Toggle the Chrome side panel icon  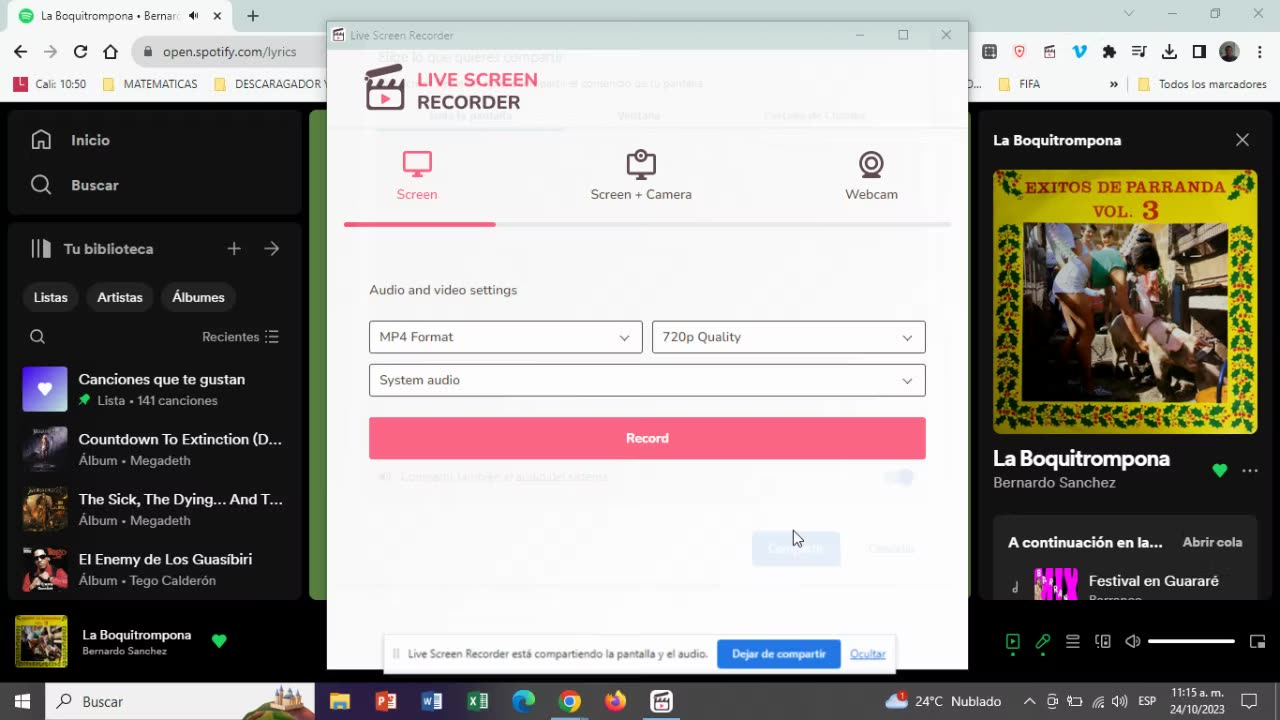coord(1199,52)
